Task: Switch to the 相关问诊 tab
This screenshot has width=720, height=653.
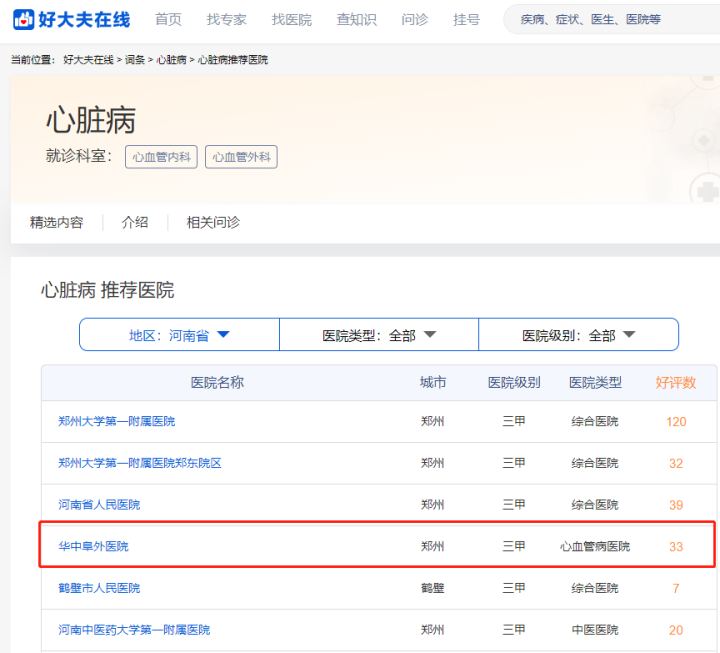Action: (x=213, y=222)
